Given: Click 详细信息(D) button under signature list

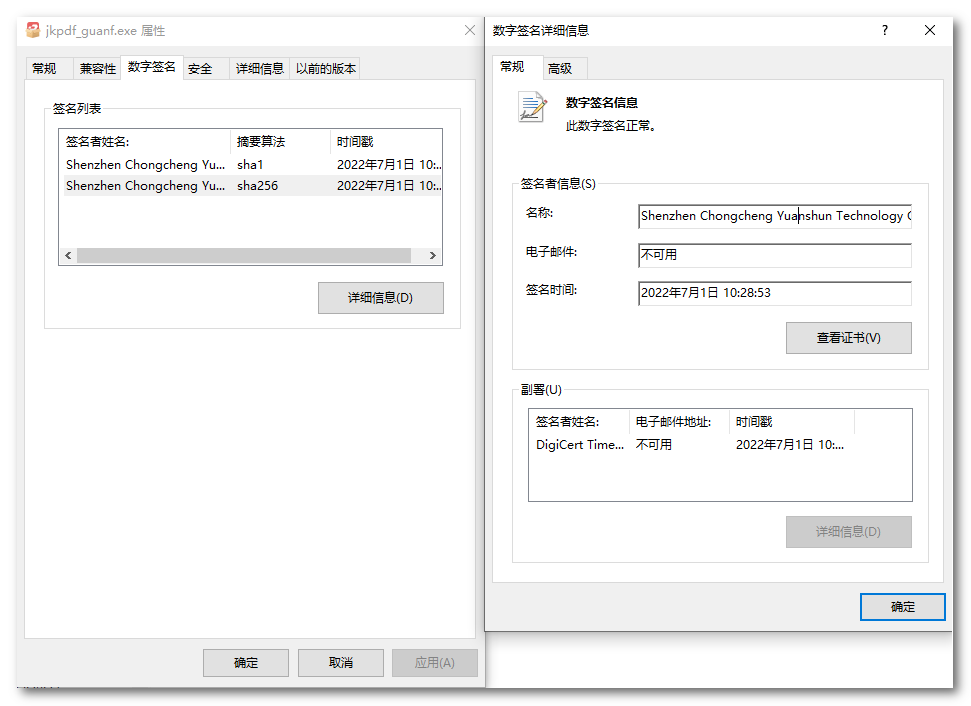Looking at the screenshot, I should [x=380, y=298].
